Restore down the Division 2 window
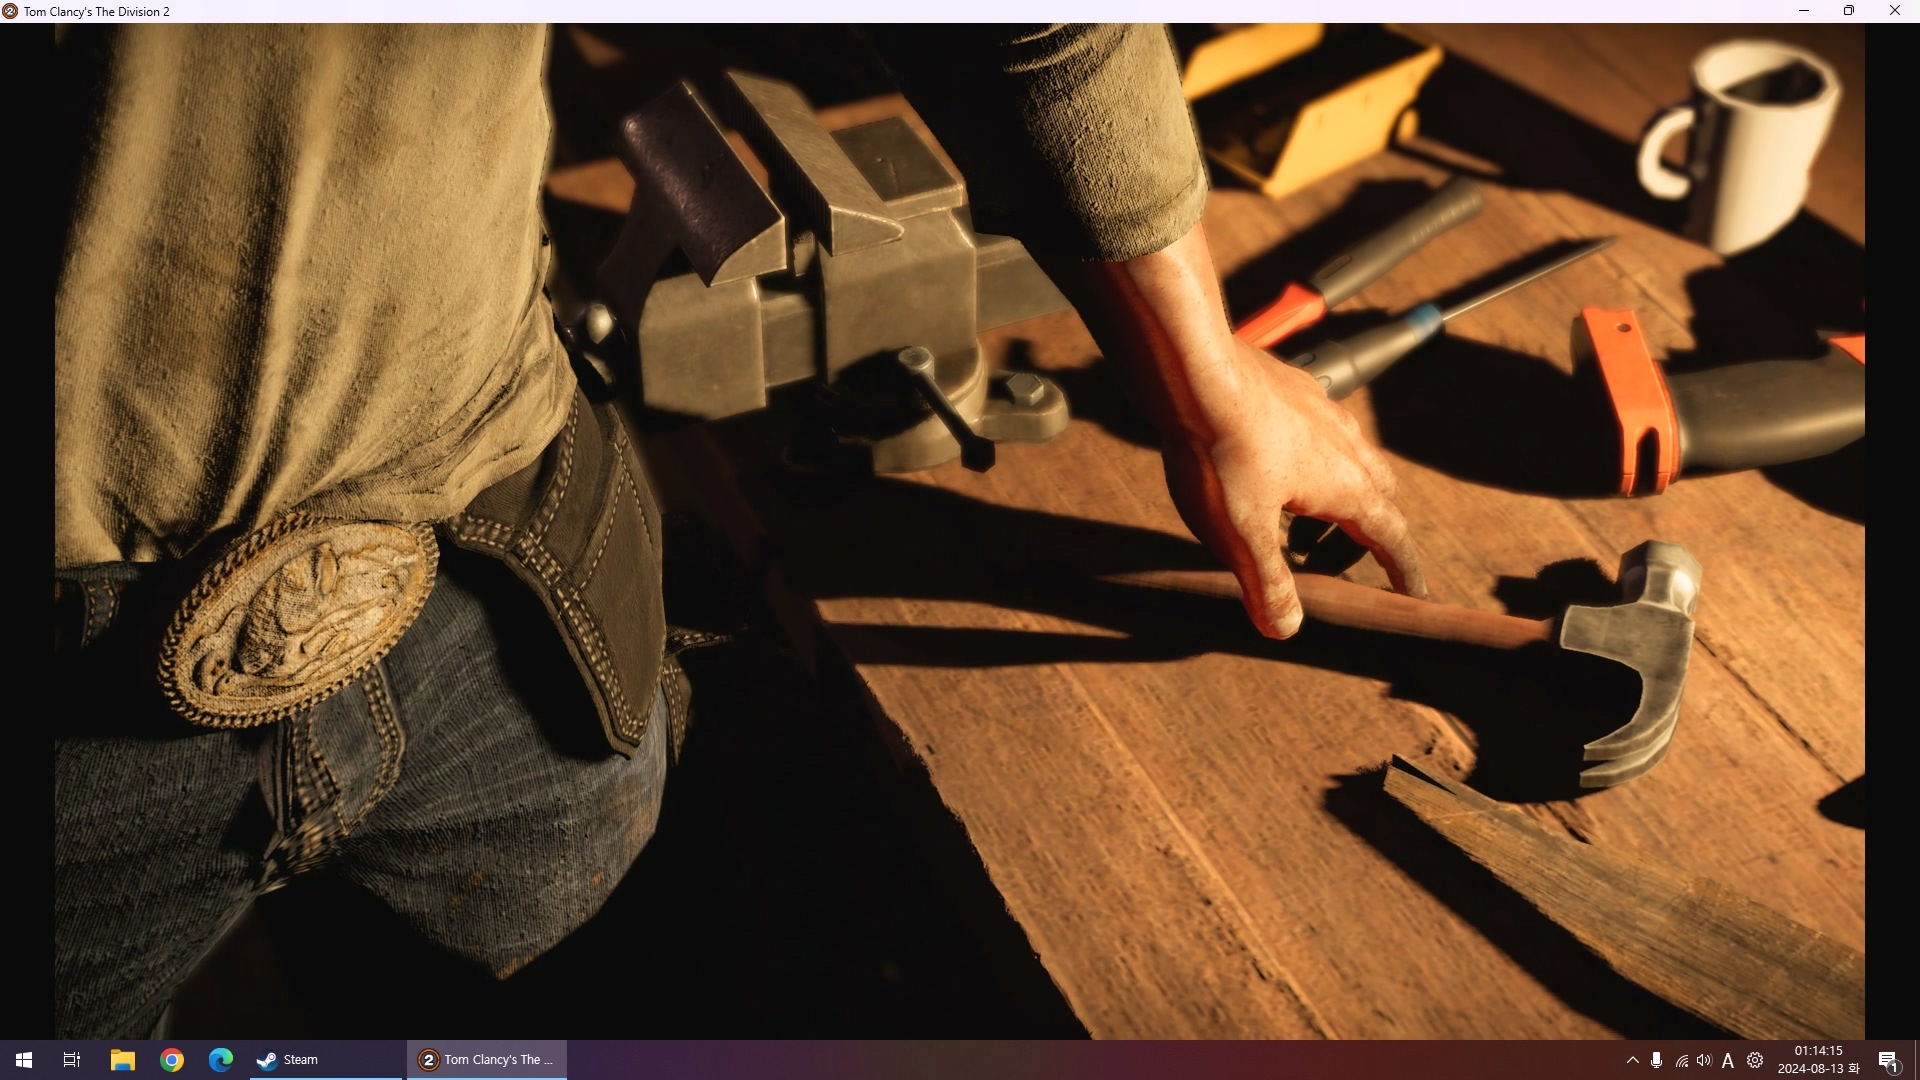1920x1080 pixels. 1849,11
